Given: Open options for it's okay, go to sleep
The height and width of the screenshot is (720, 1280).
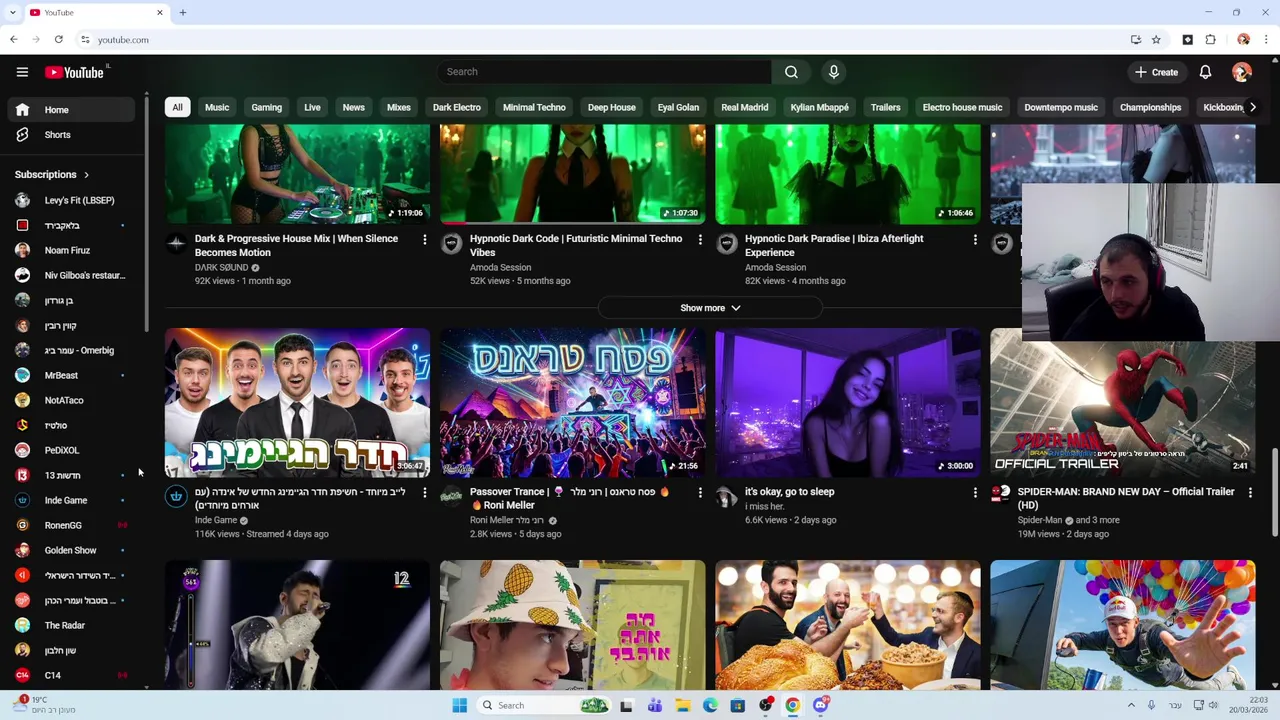Looking at the screenshot, I should tap(975, 493).
